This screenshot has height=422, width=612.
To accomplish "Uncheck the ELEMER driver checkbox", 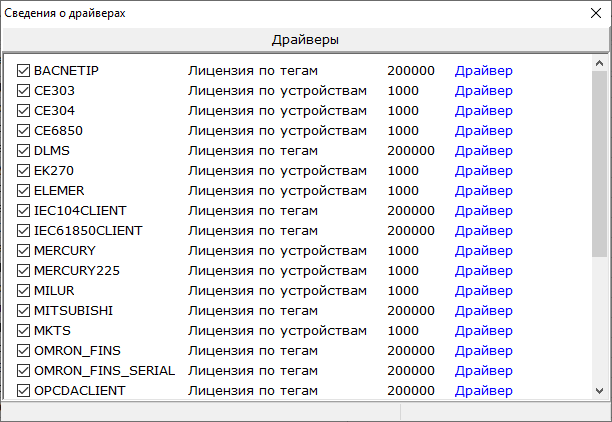I will (23, 191).
